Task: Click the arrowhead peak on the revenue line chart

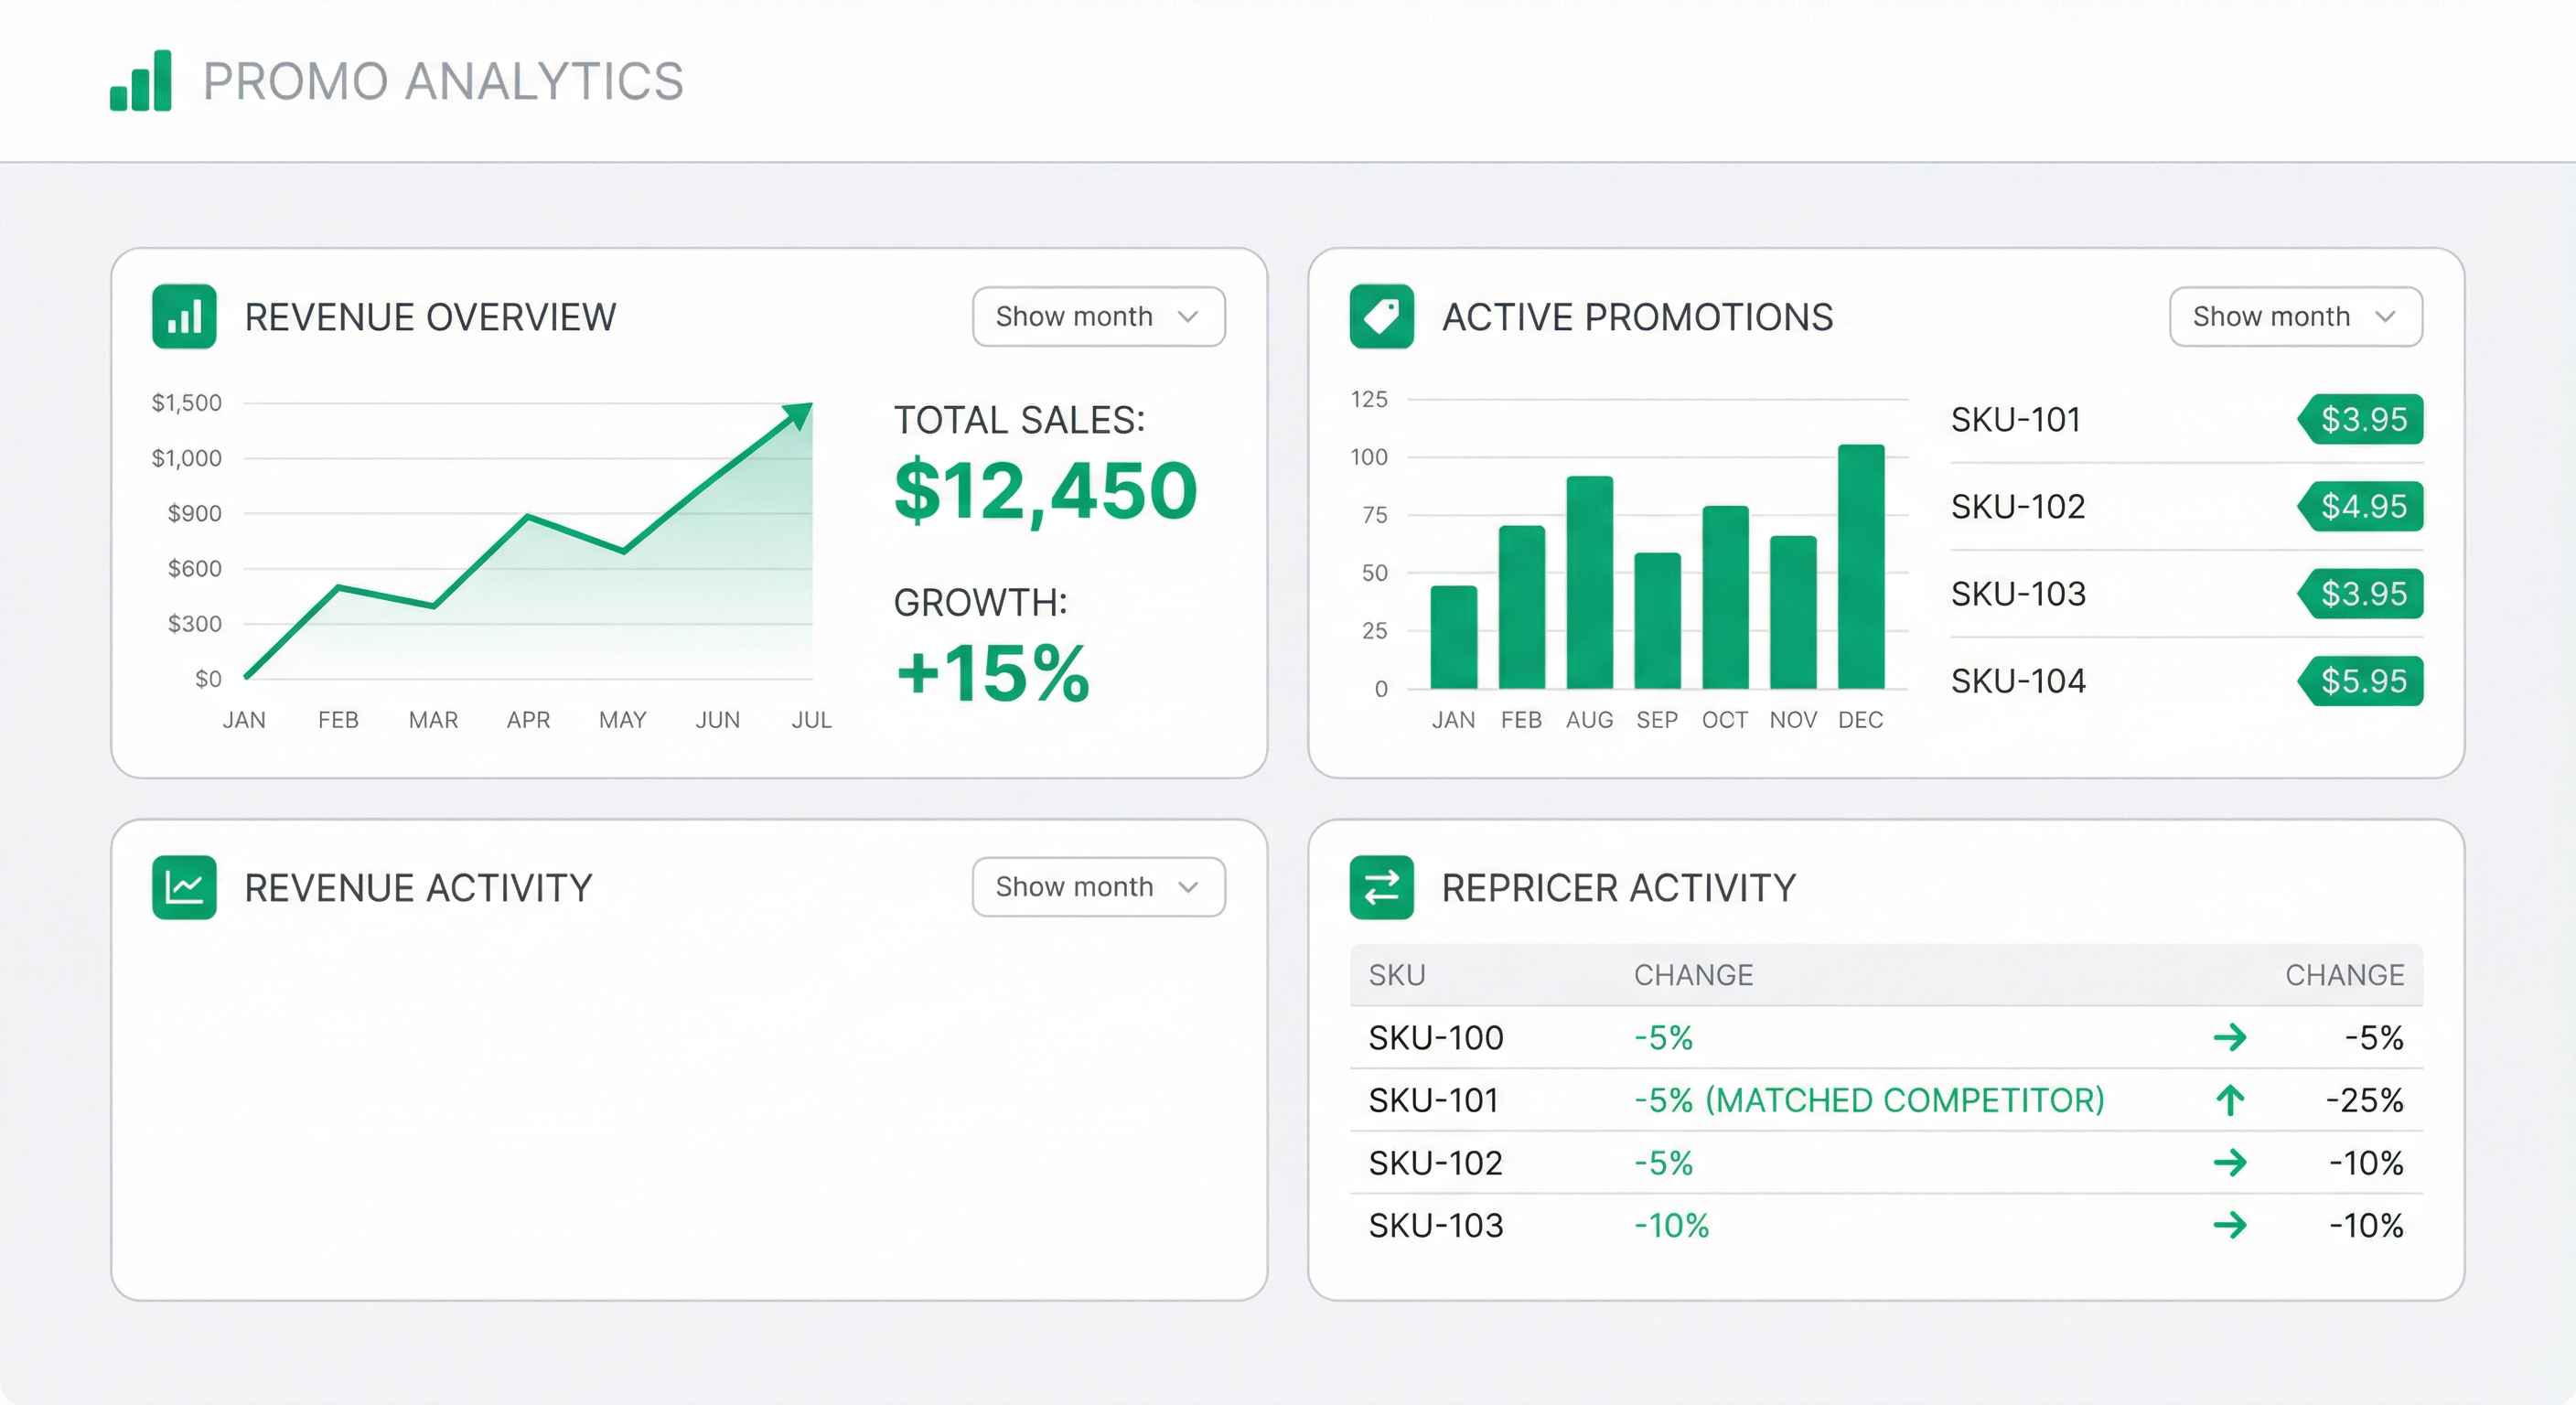Action: click(x=799, y=414)
